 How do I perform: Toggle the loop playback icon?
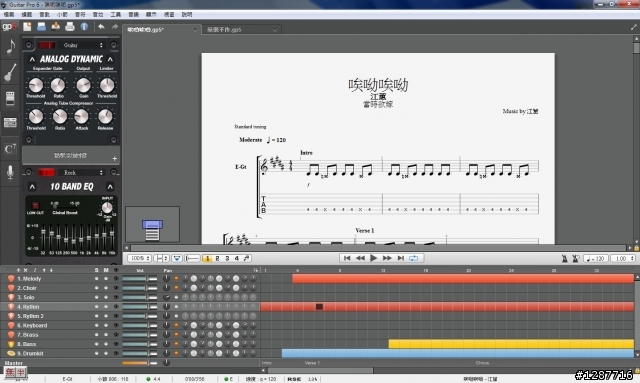413,258
